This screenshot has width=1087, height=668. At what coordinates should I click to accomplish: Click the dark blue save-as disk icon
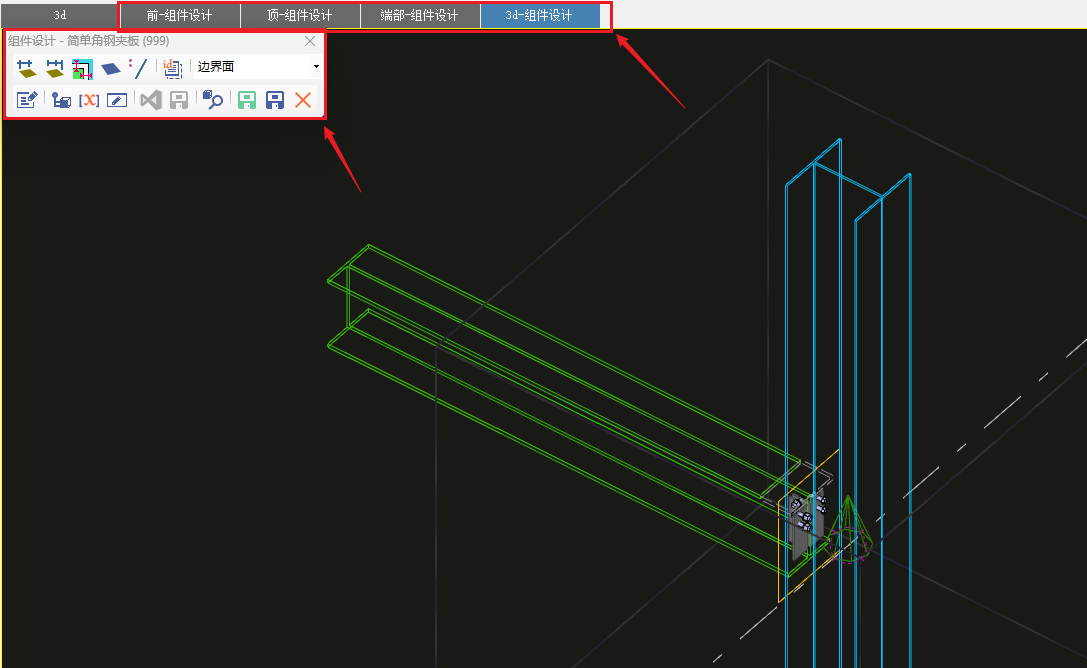275,100
